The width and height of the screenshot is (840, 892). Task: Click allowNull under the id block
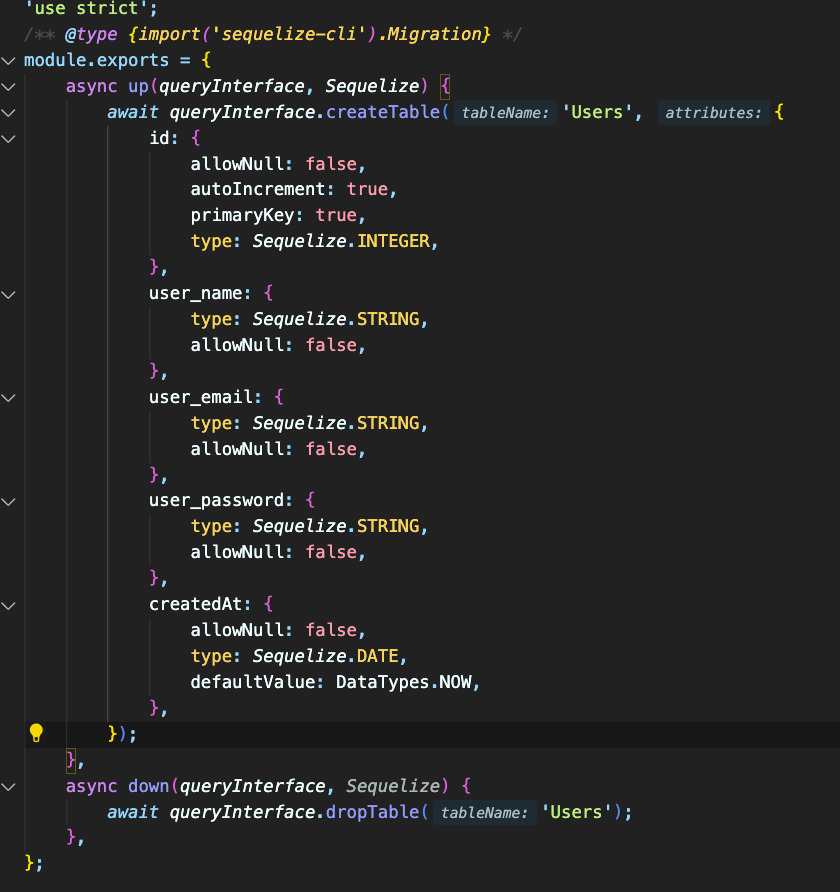237,164
